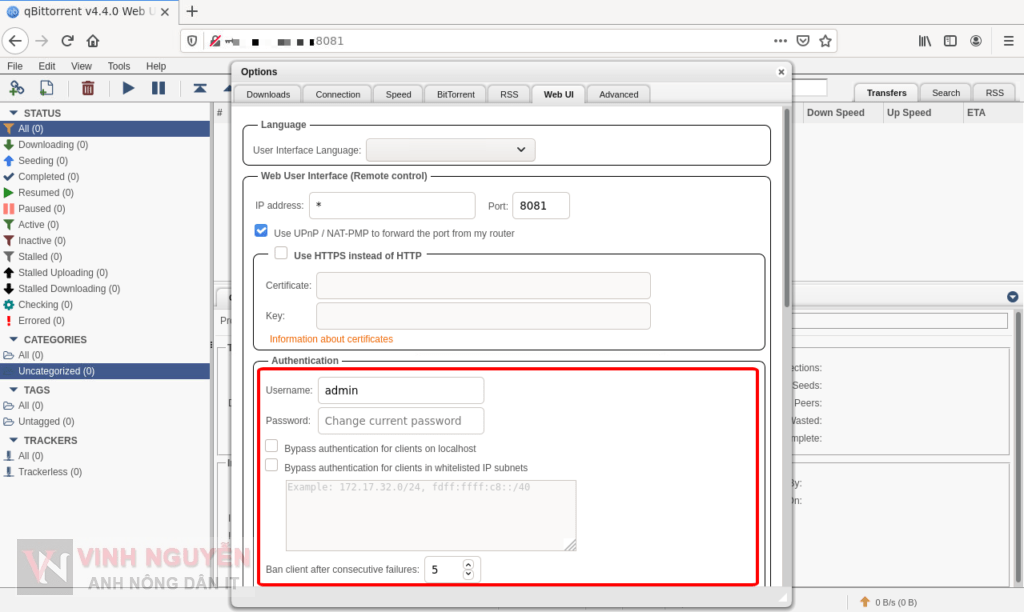
Task: Uncheck Use UPnP / NAT-PMP port forwarding
Action: pos(261,230)
